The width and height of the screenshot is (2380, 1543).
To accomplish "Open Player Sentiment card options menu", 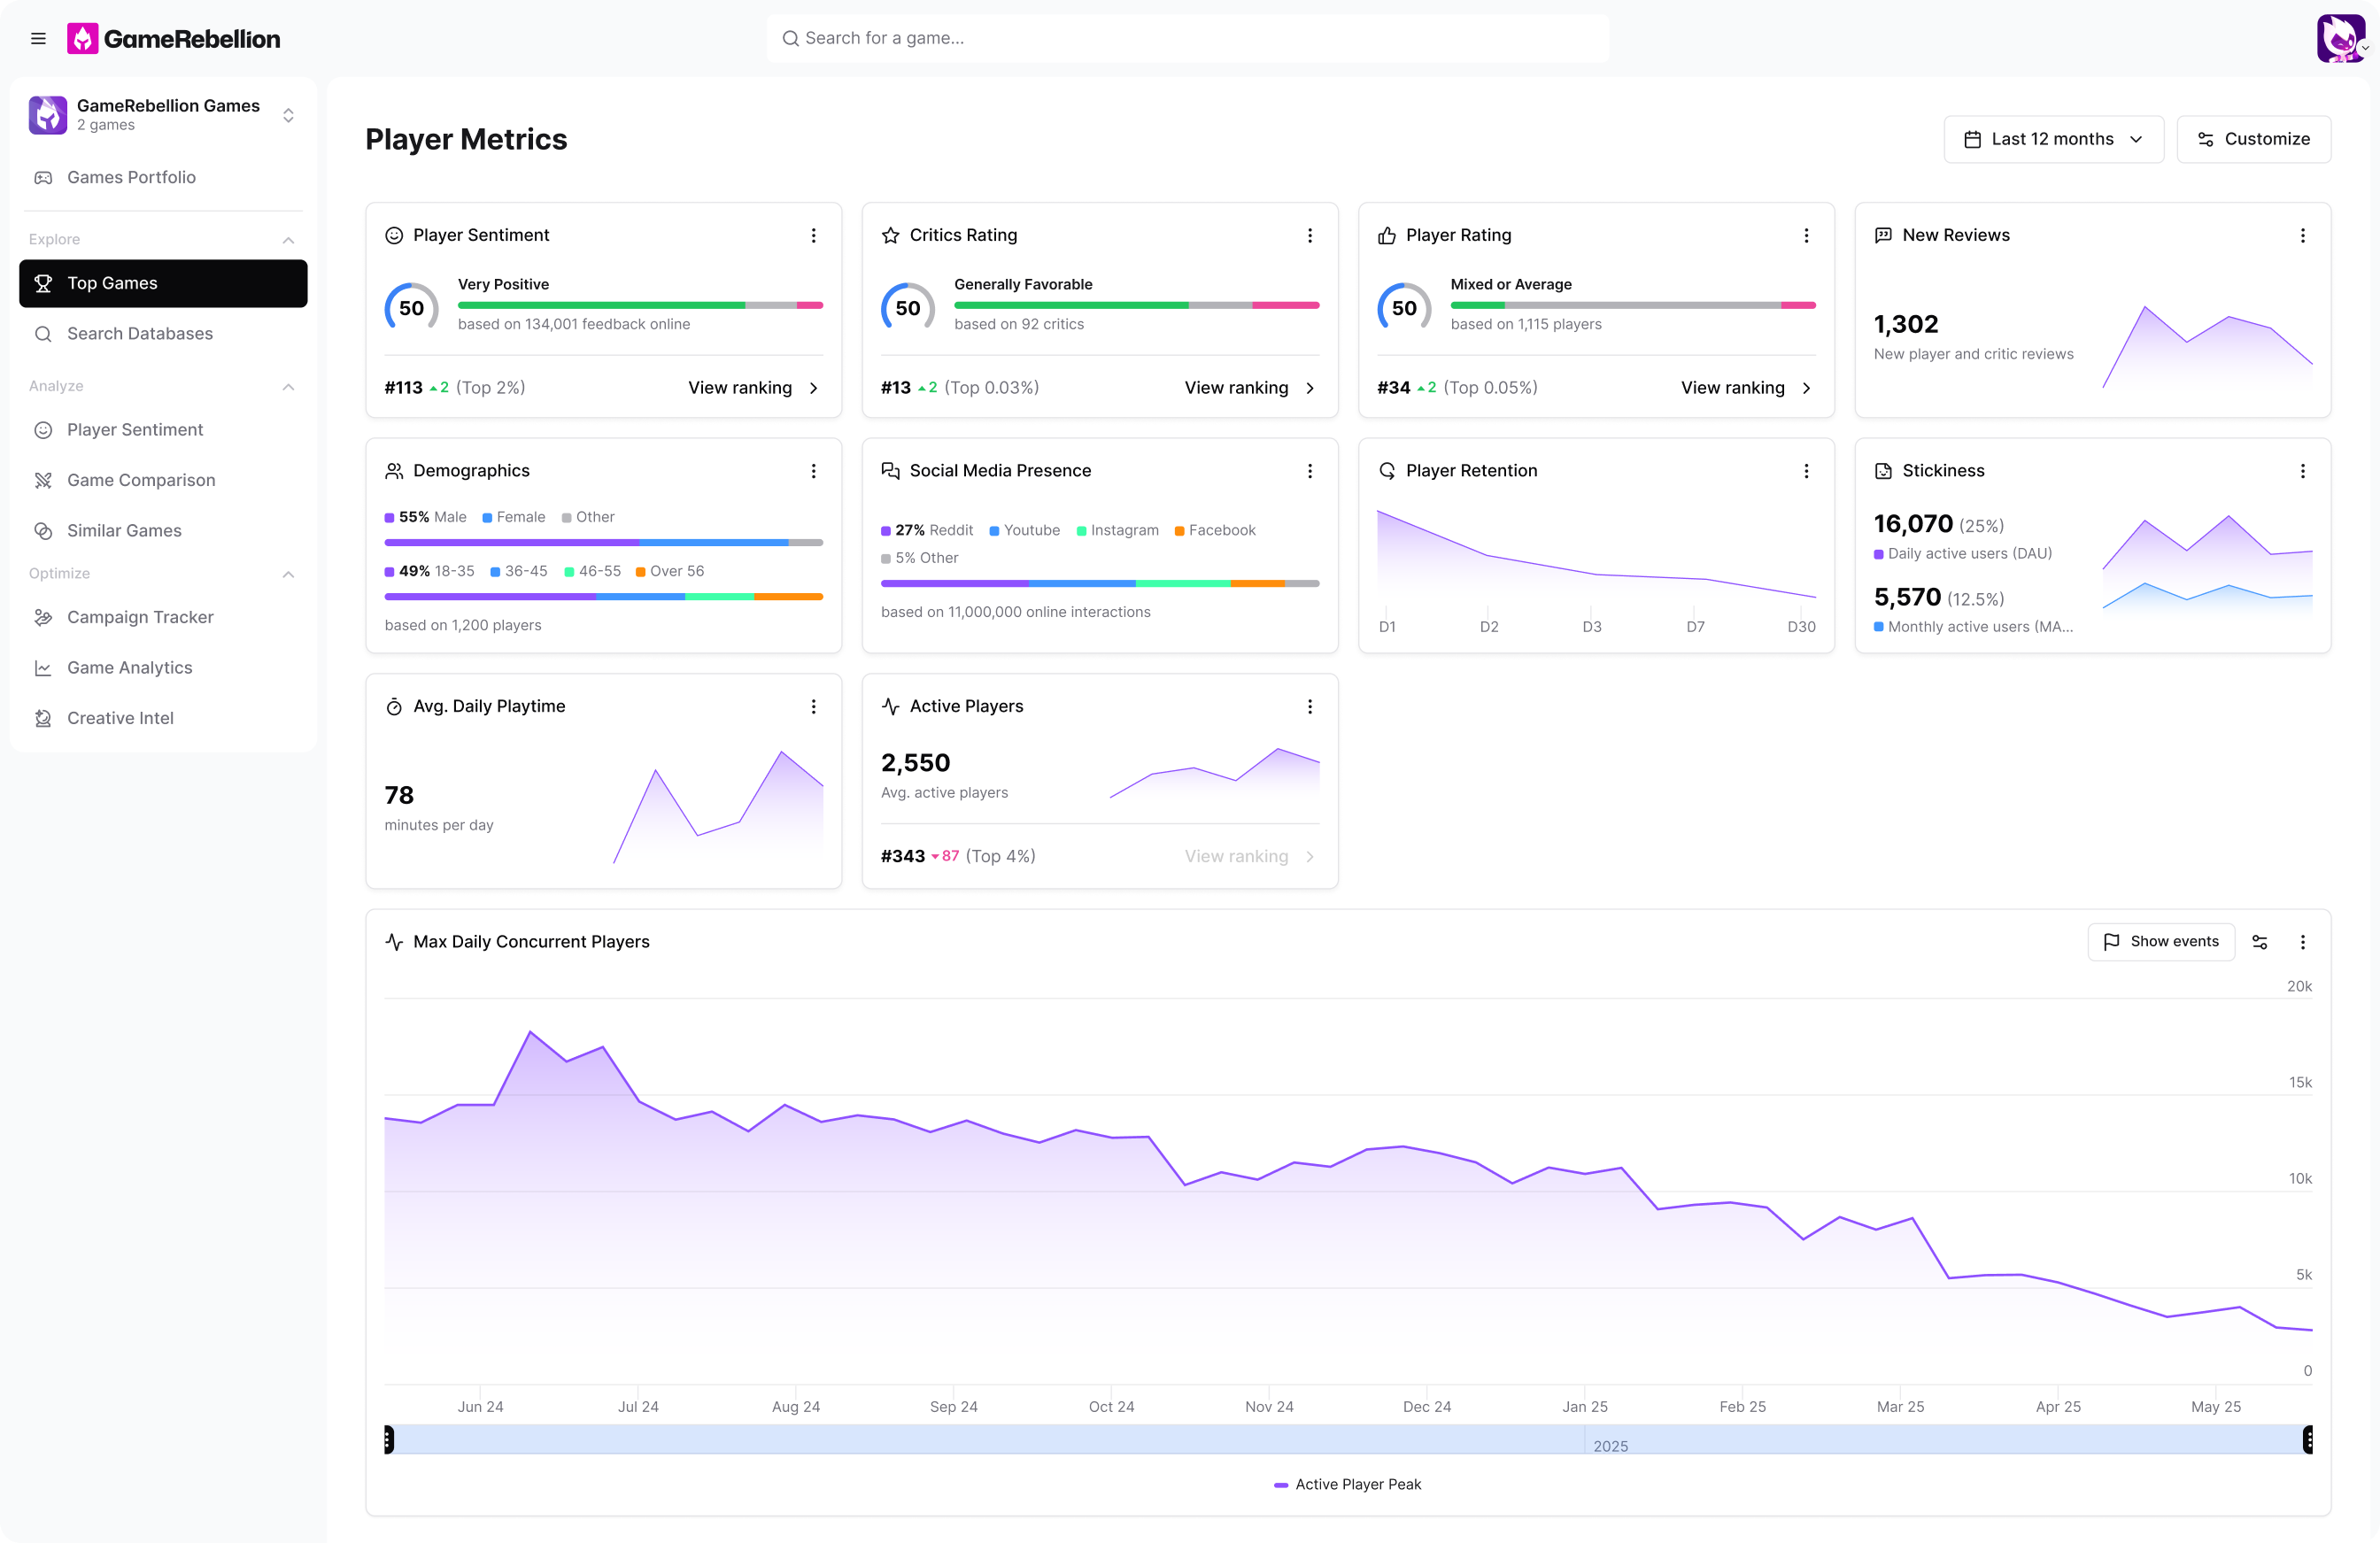I will tap(813, 235).
